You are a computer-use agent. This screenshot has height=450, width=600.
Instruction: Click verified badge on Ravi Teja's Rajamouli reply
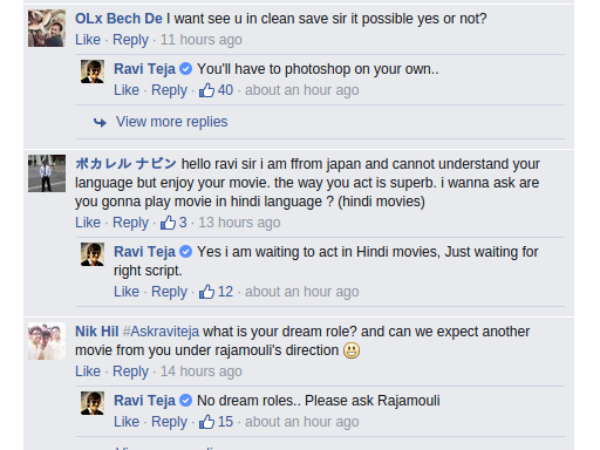184,401
